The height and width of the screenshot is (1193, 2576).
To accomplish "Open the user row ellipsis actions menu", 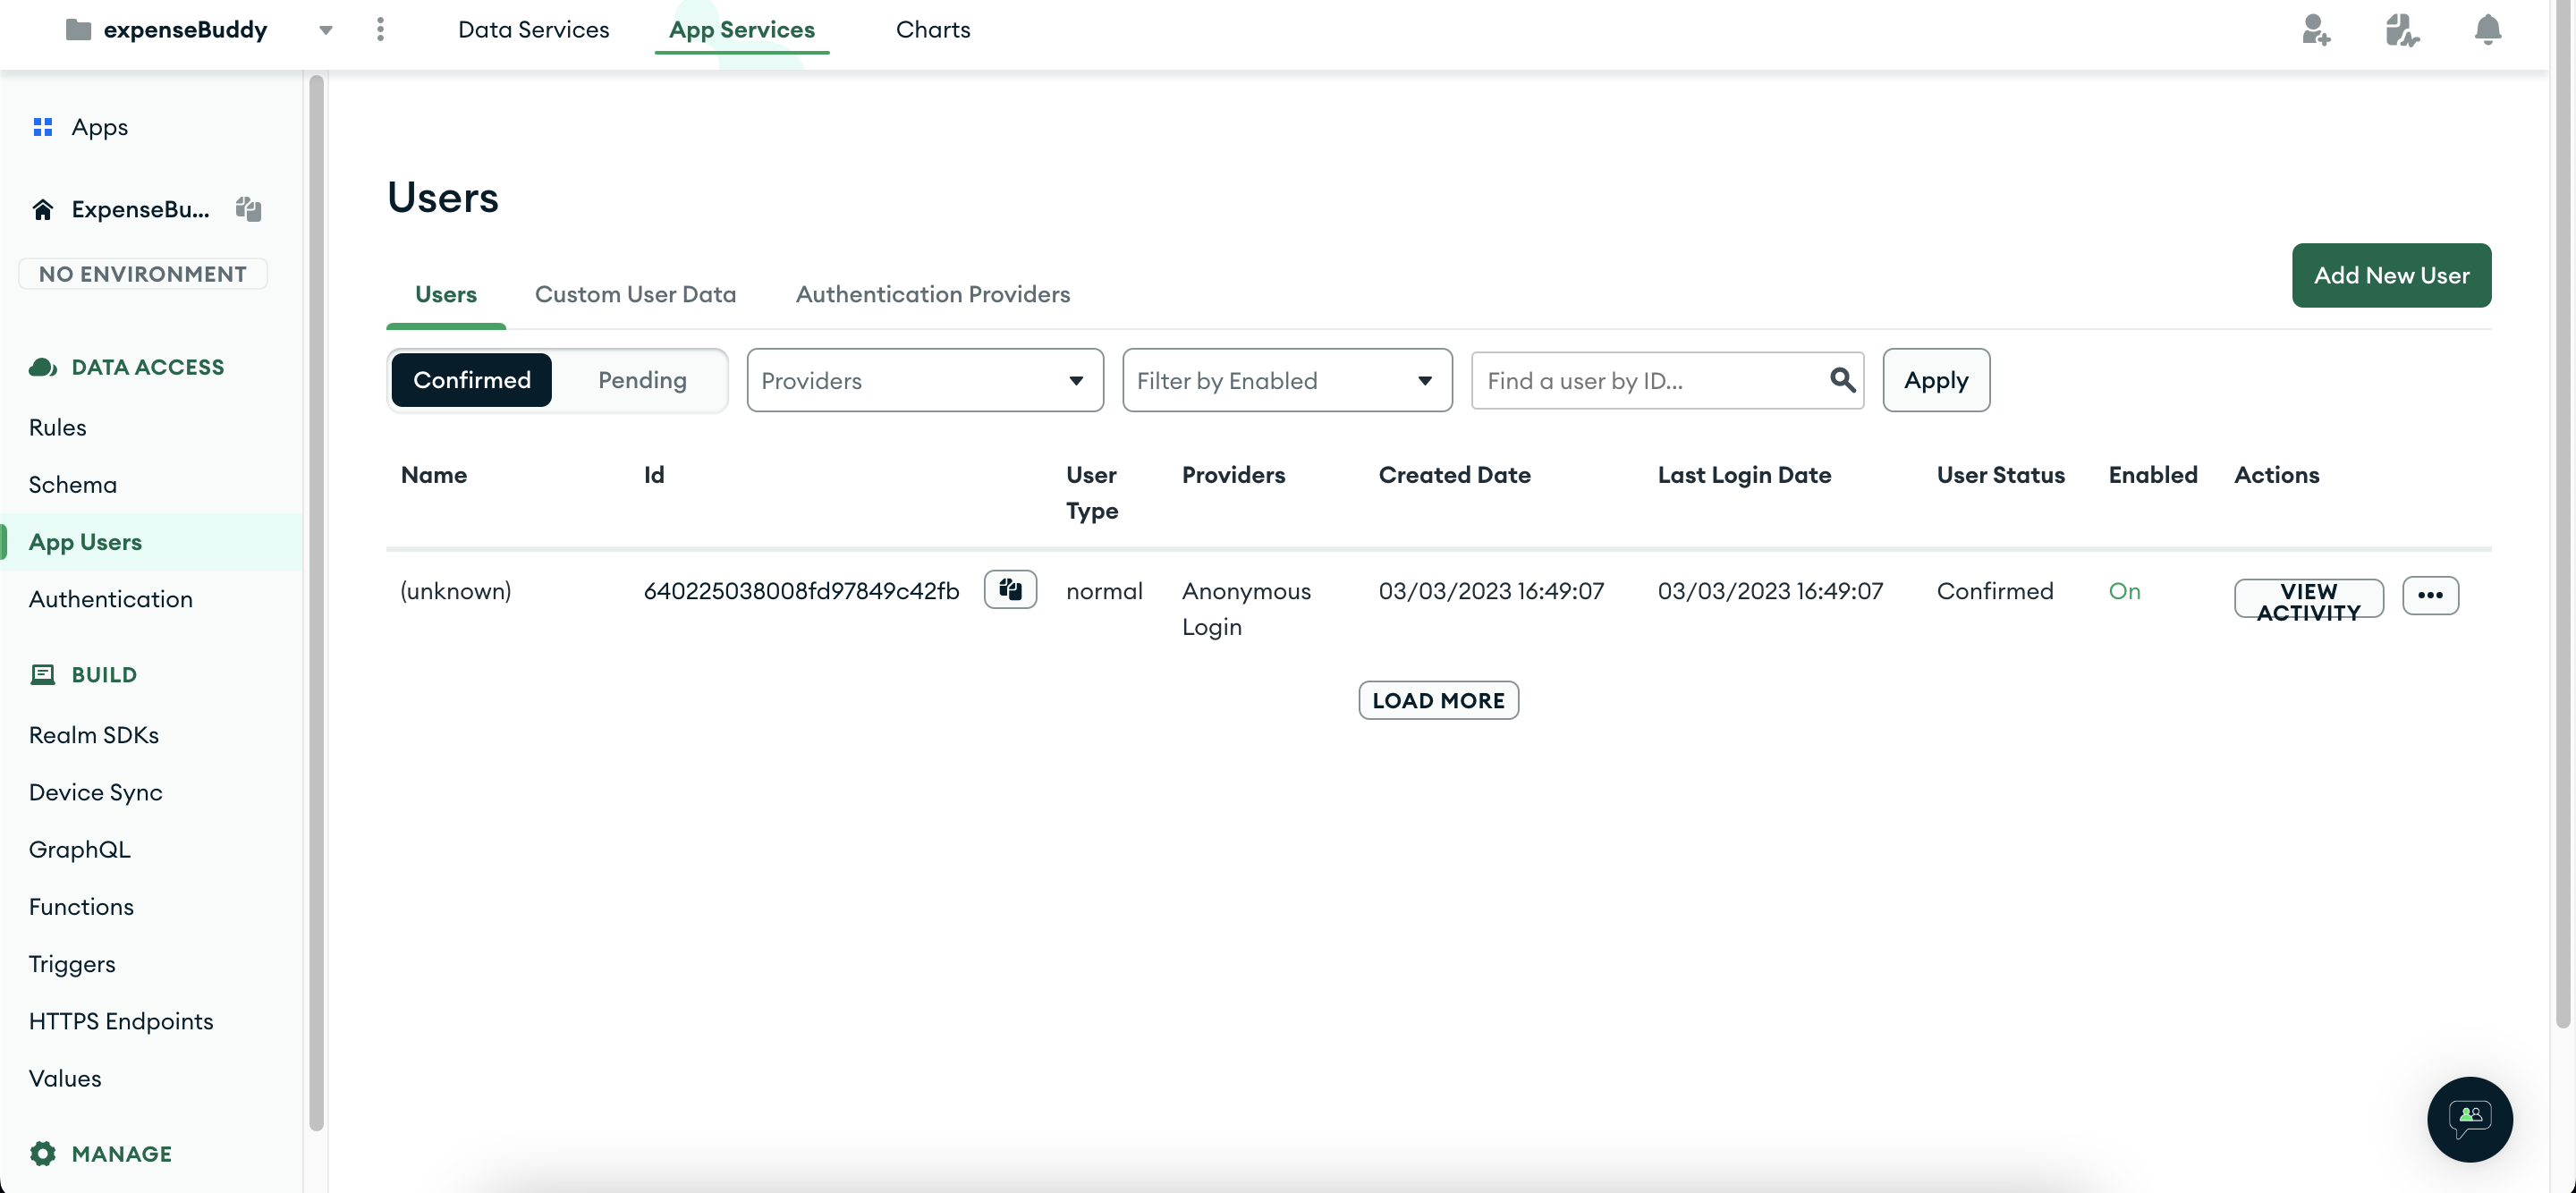I will point(2430,596).
